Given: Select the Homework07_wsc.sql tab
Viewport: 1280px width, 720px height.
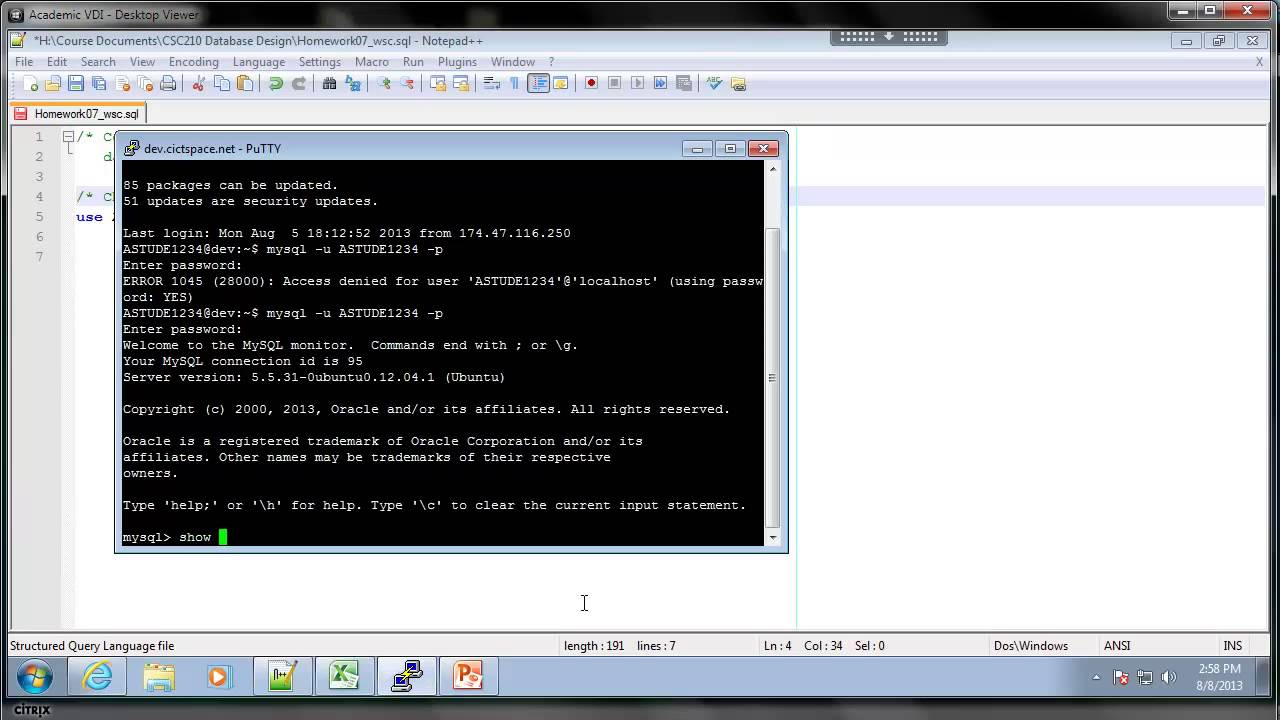Looking at the screenshot, I should 78,114.
